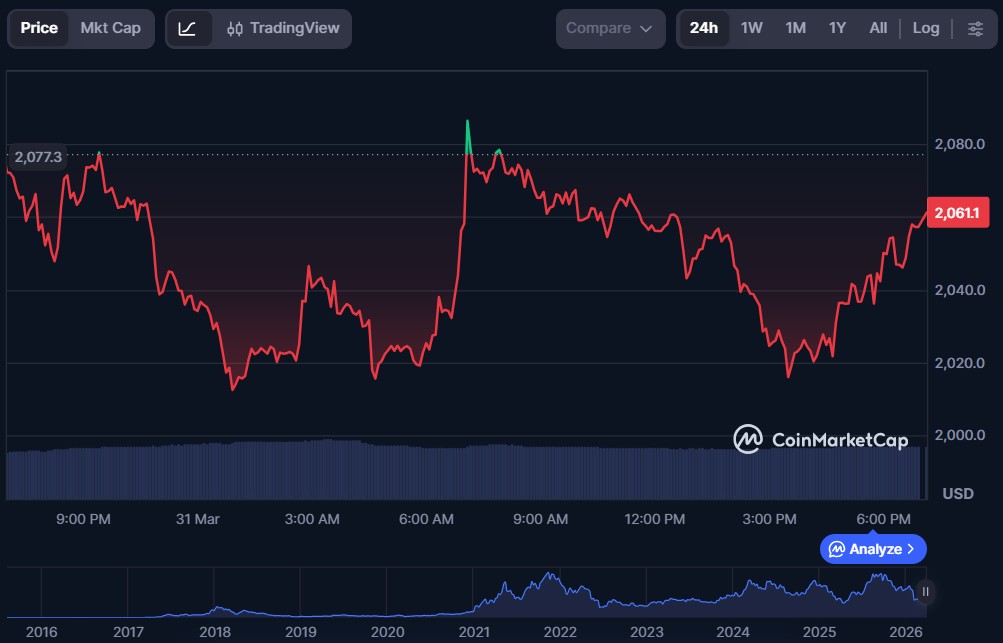Show the 1Y time range

coord(837,29)
